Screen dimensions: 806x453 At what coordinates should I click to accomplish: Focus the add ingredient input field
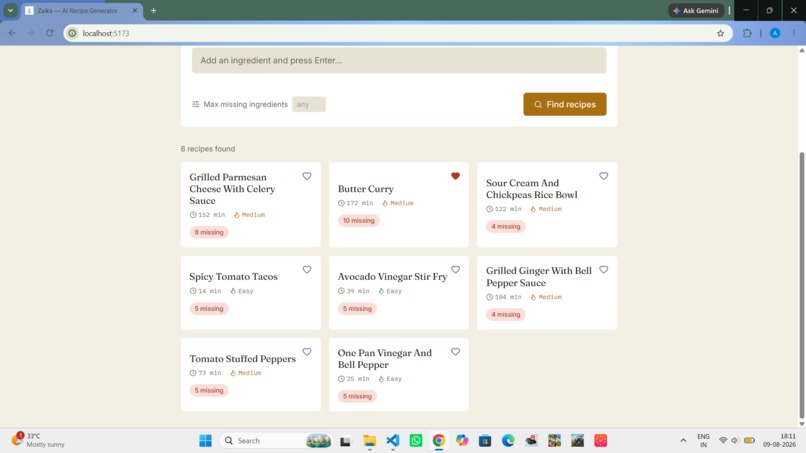pyautogui.click(x=399, y=60)
